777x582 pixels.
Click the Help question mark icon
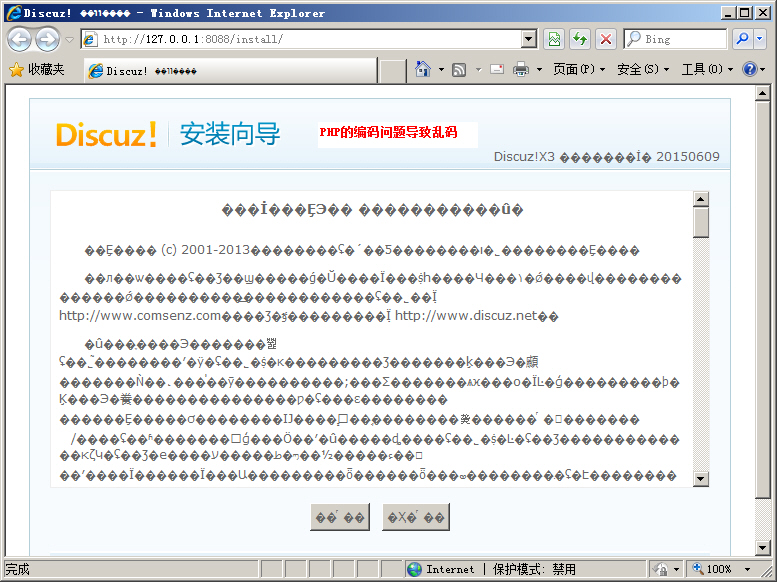pos(749,69)
